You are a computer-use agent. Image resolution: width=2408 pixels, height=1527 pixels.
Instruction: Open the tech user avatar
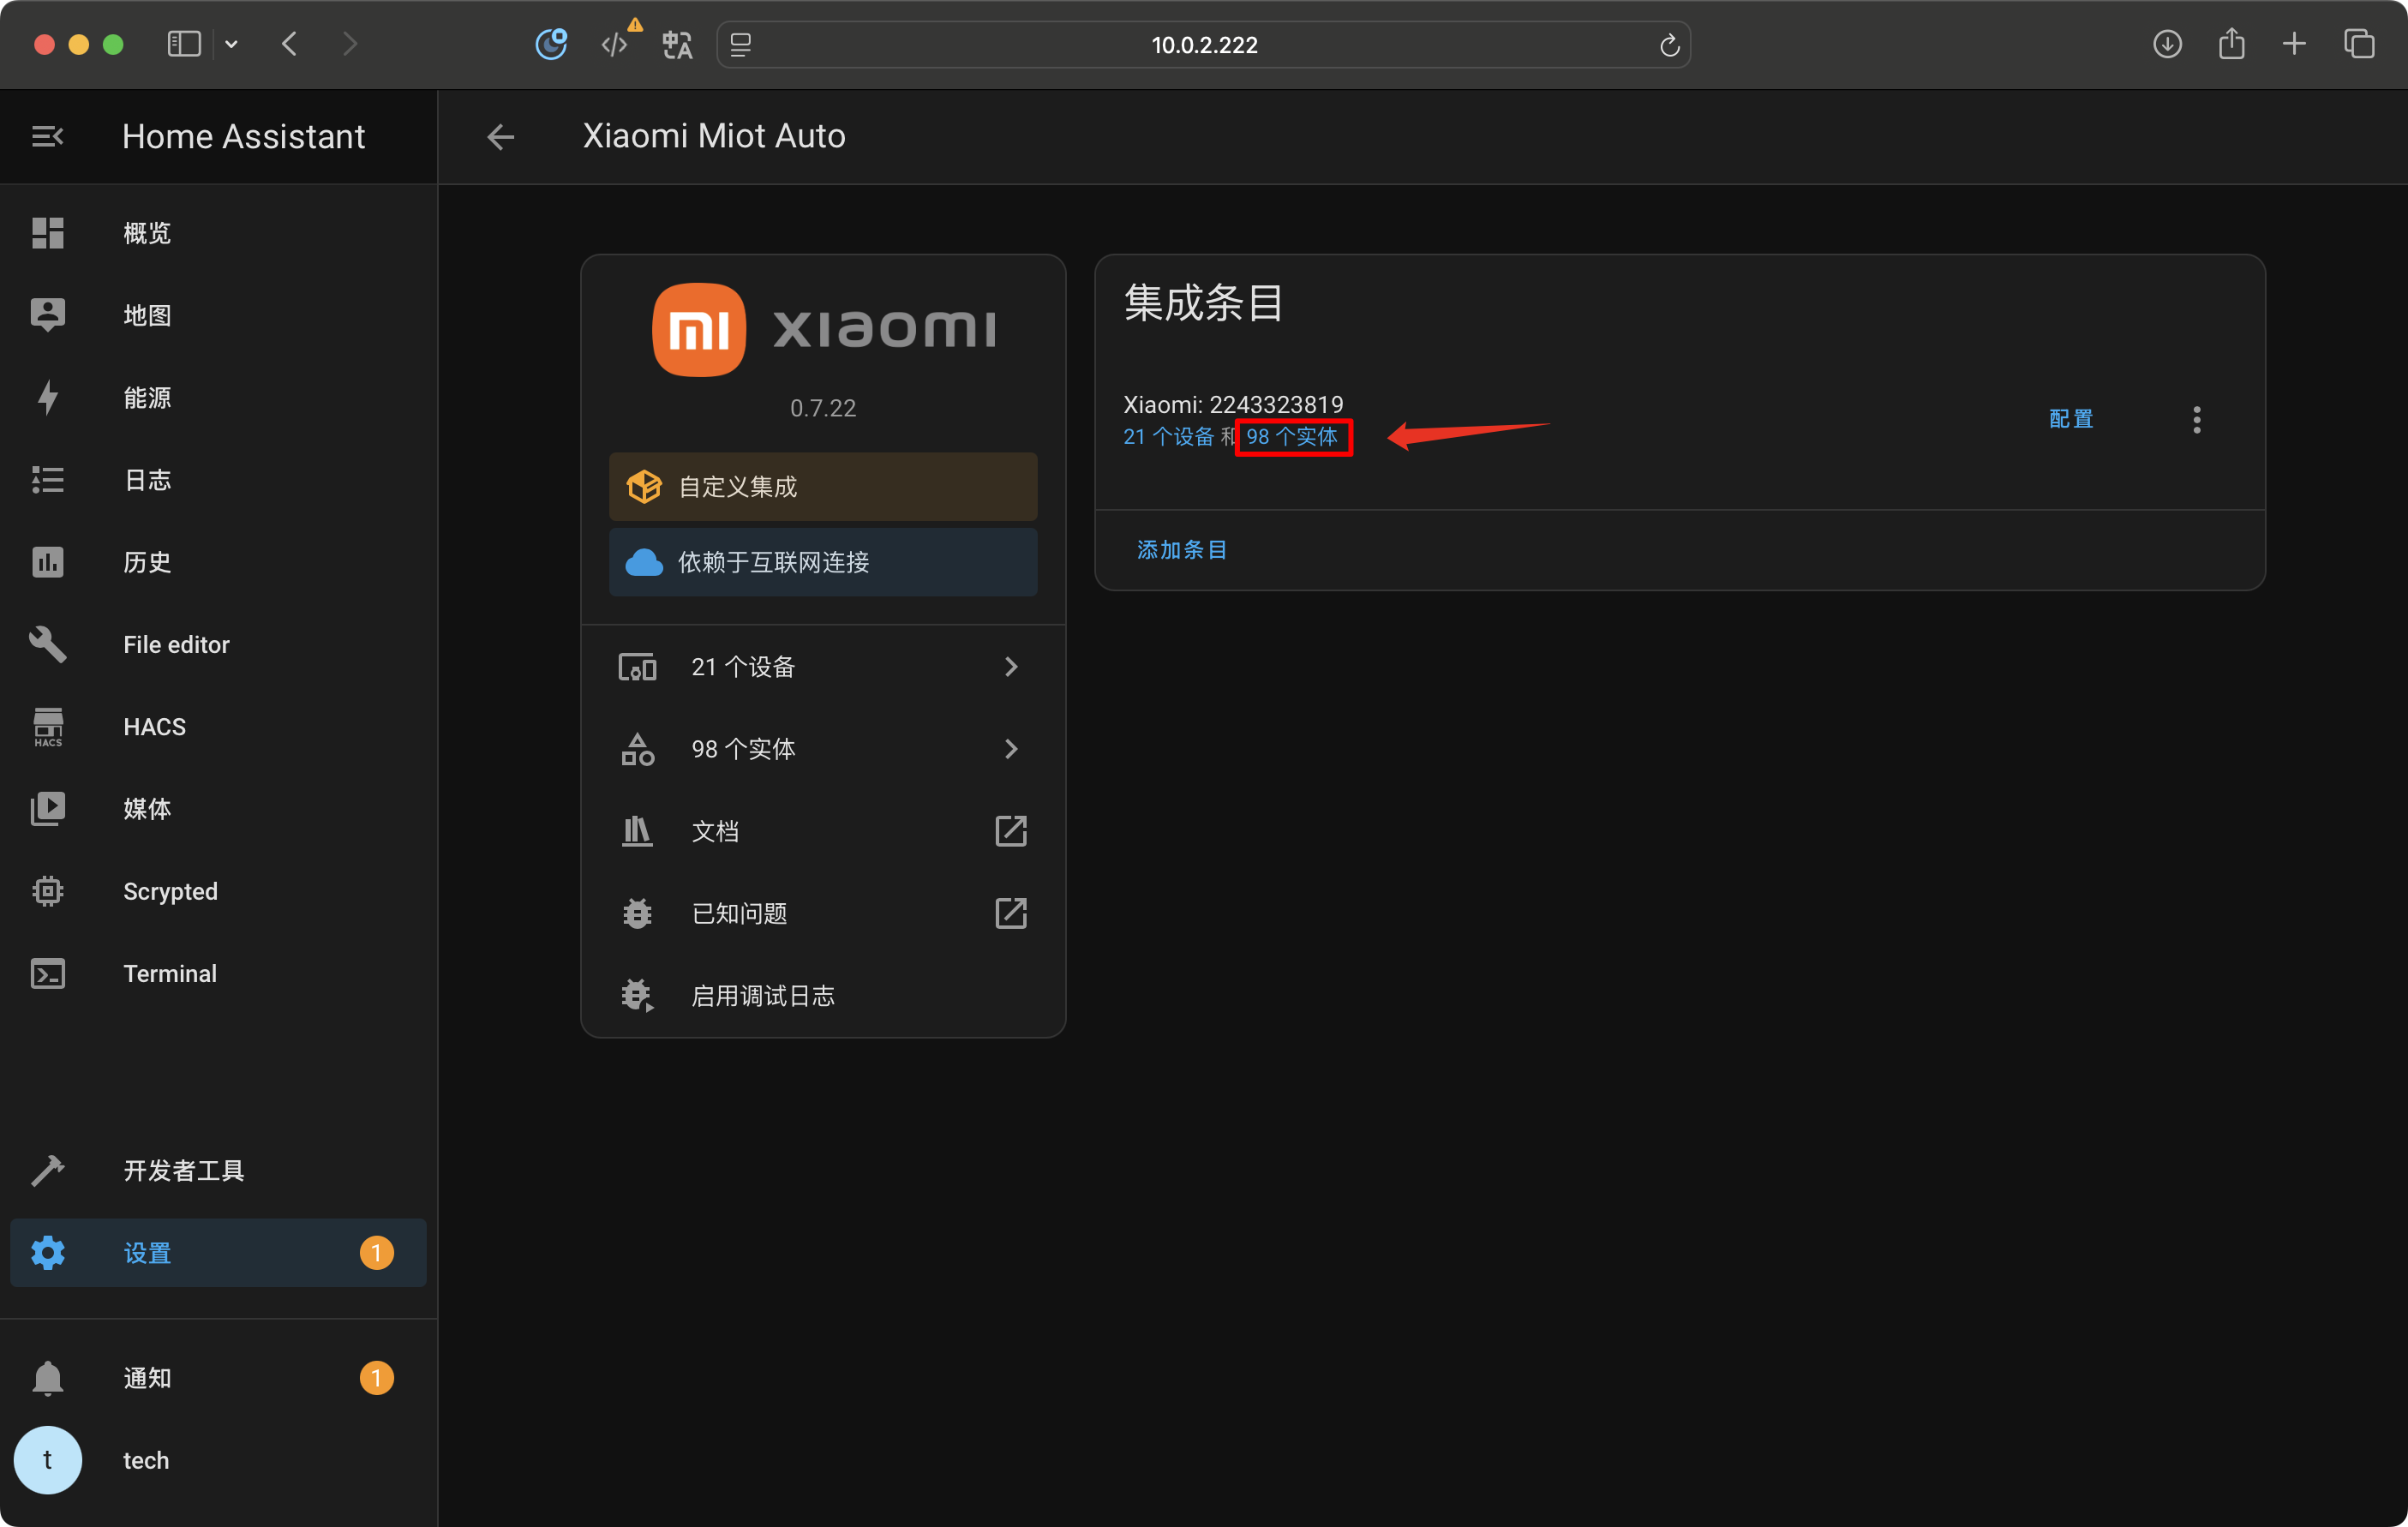tap(47, 1460)
